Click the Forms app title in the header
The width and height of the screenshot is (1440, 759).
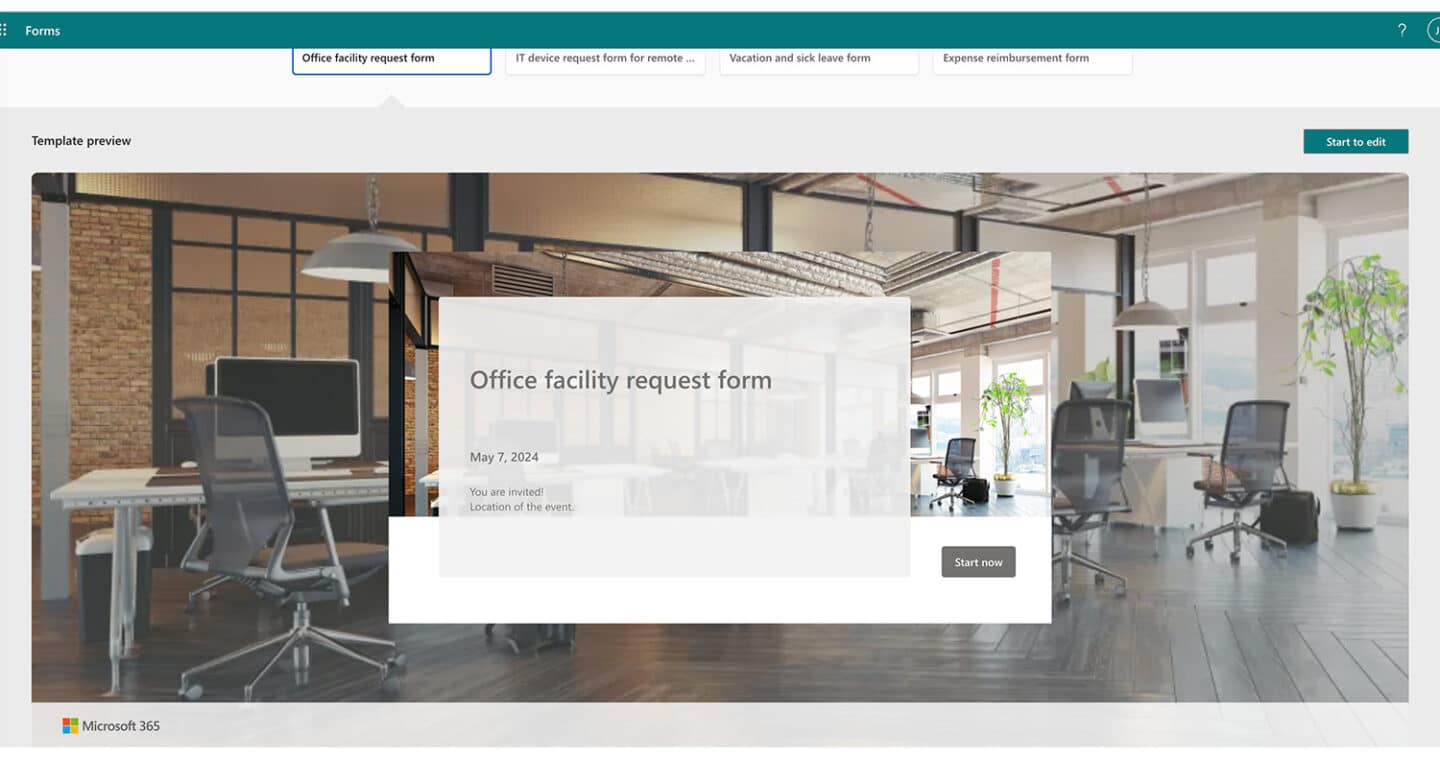coord(42,31)
